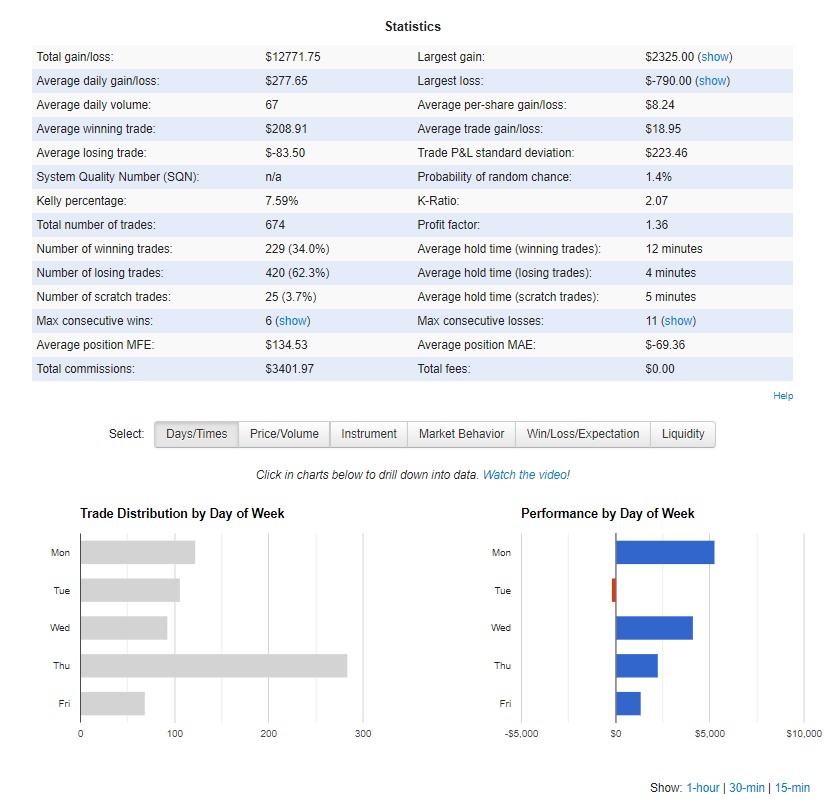Click the average winning trade value $208.91

click(286, 129)
